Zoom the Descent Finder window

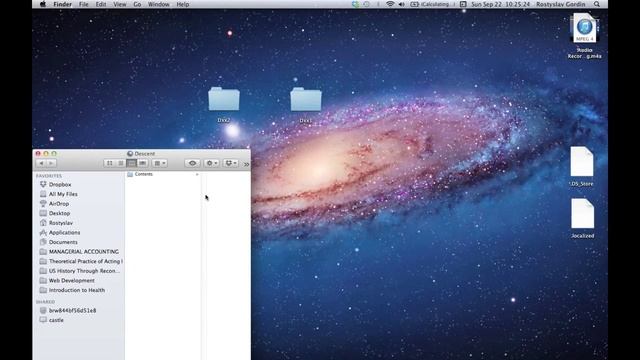[x=54, y=153]
